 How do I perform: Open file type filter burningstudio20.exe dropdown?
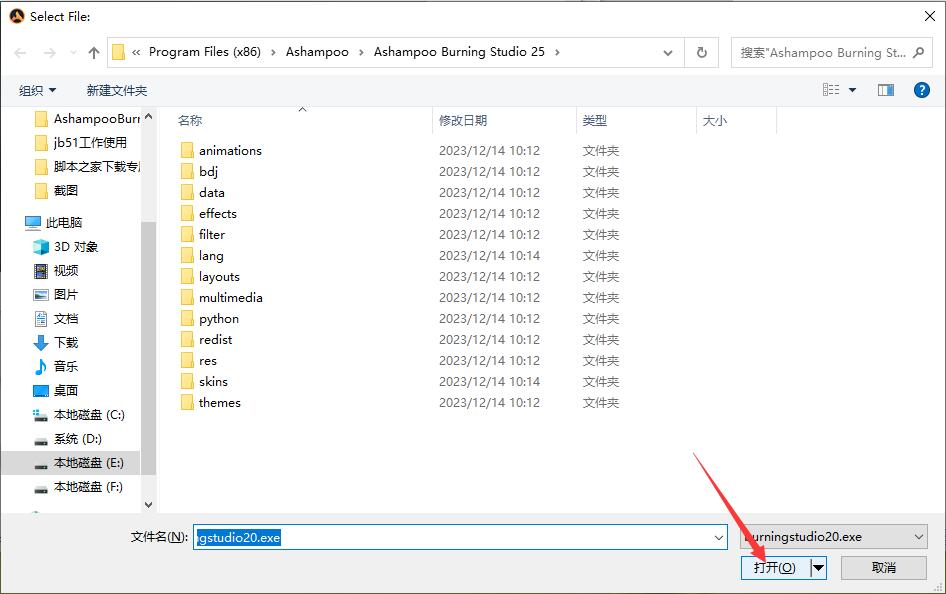click(834, 537)
